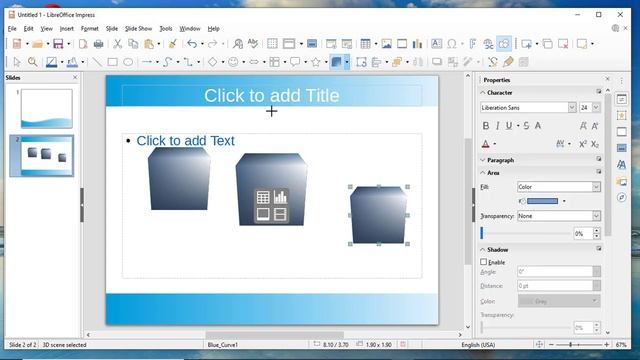Screen dimensions: 640x360
Task: Click the Save document icon
Action: click(58, 44)
